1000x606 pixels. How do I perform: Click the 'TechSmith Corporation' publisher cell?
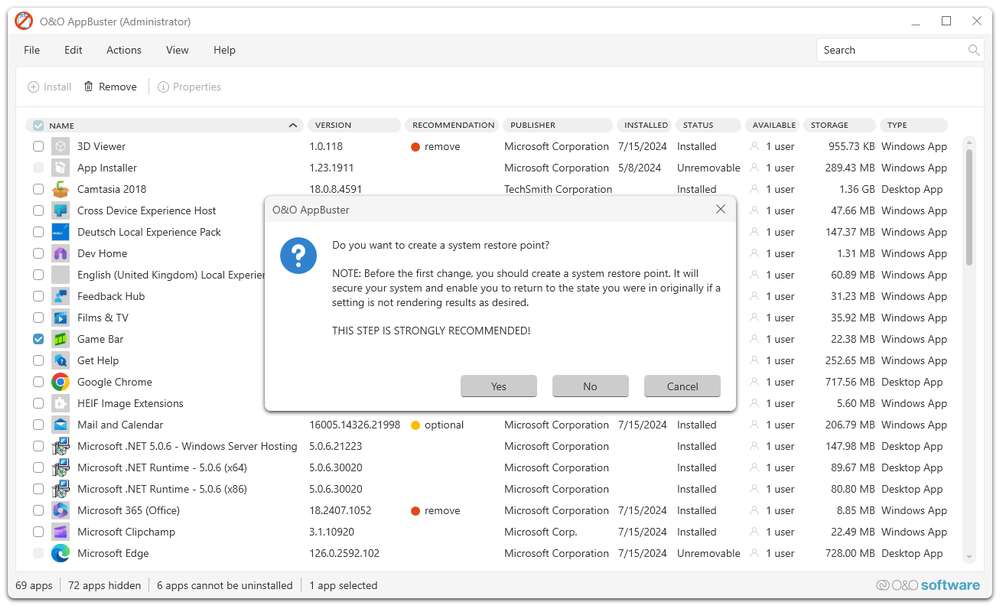[x=558, y=189]
